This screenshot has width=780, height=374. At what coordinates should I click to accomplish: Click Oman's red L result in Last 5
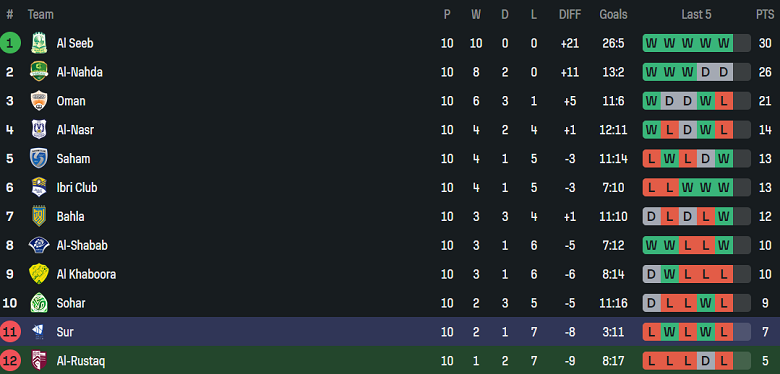724,101
